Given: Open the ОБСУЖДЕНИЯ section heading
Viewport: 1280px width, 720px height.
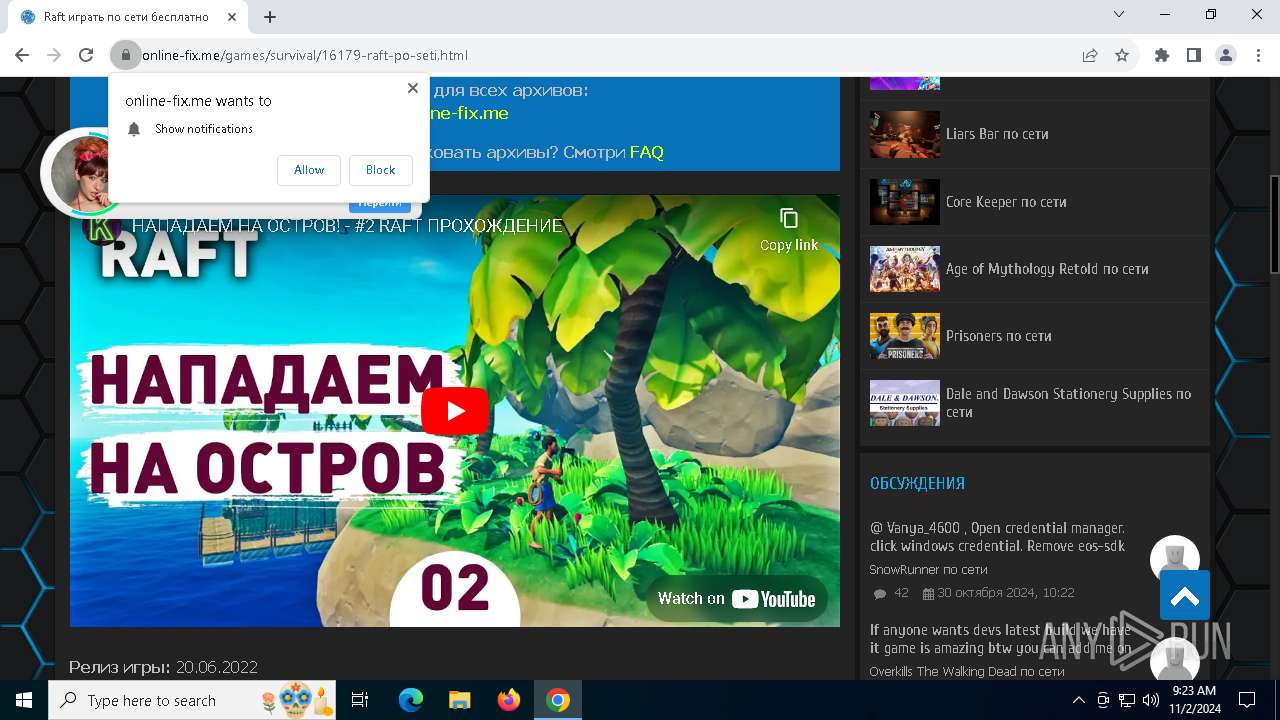Looking at the screenshot, I should (917, 483).
